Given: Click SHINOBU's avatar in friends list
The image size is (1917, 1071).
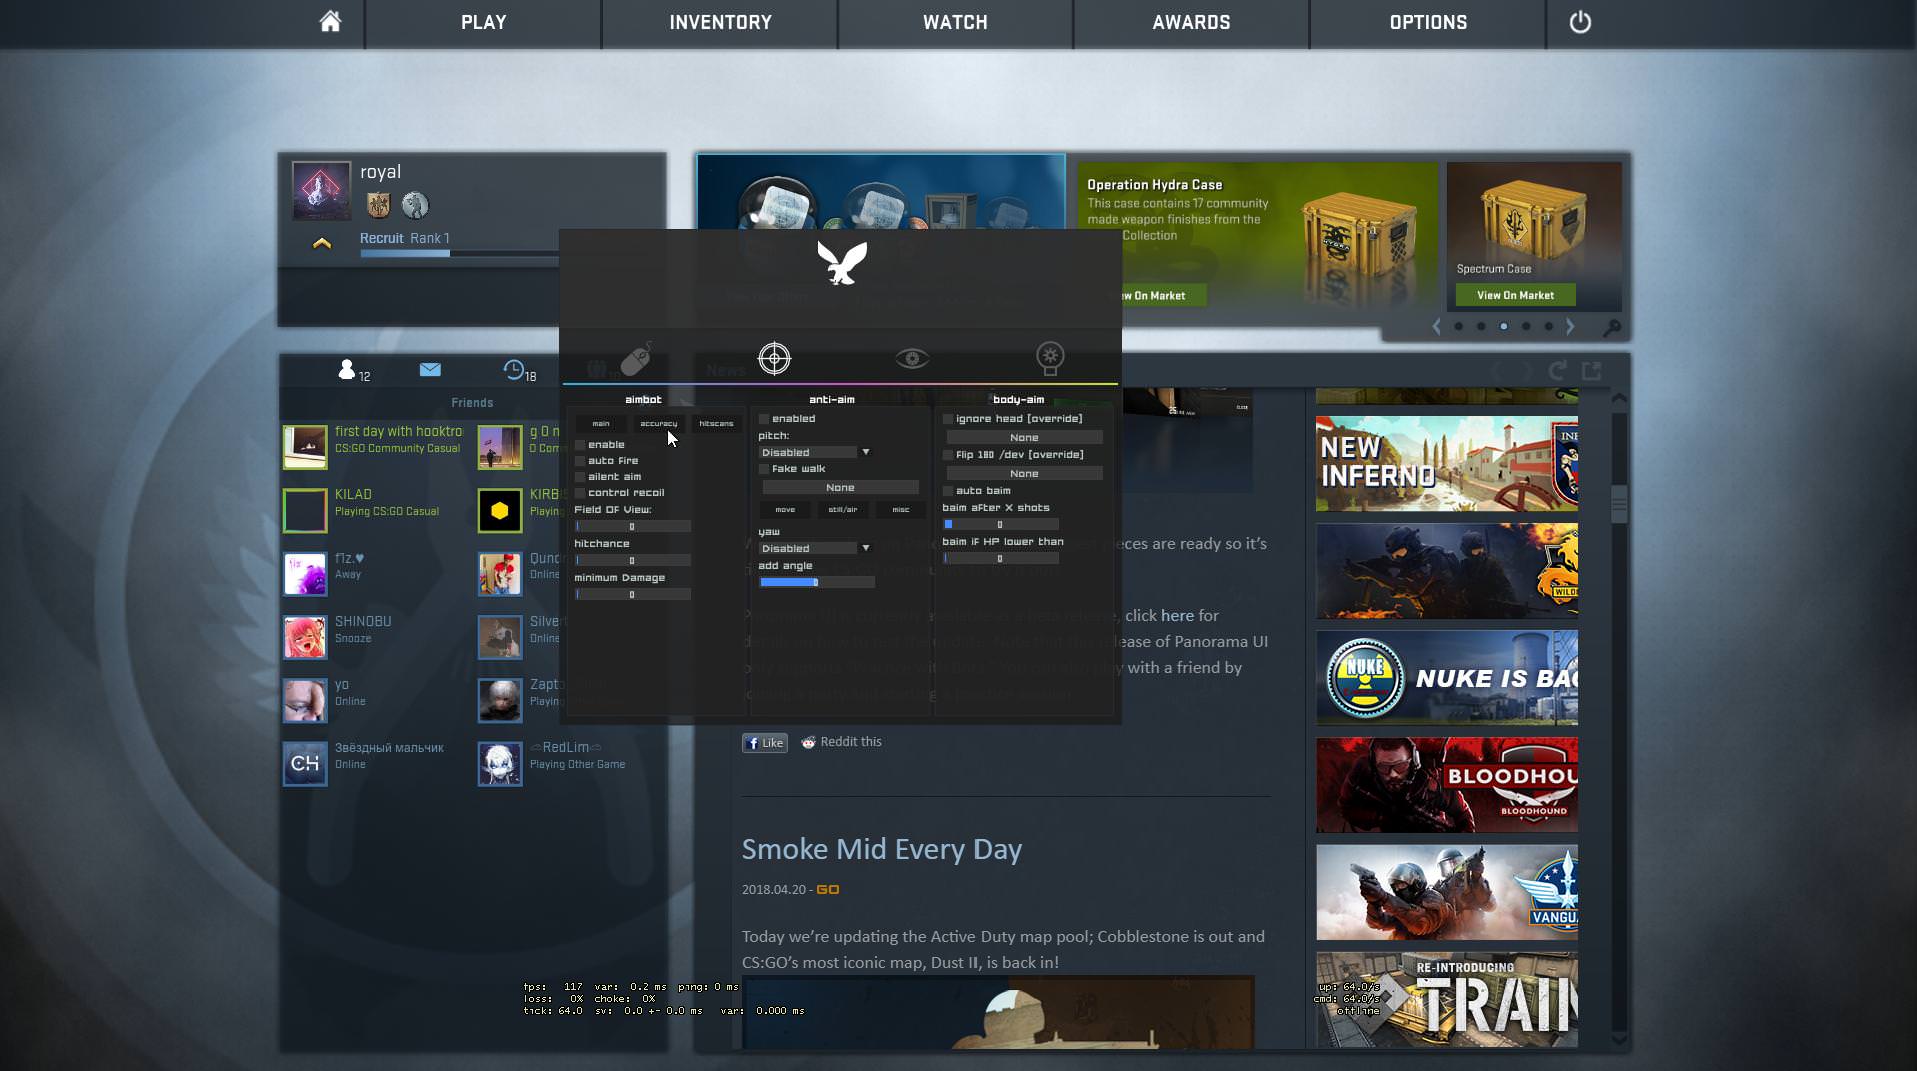Looking at the screenshot, I should 305,637.
